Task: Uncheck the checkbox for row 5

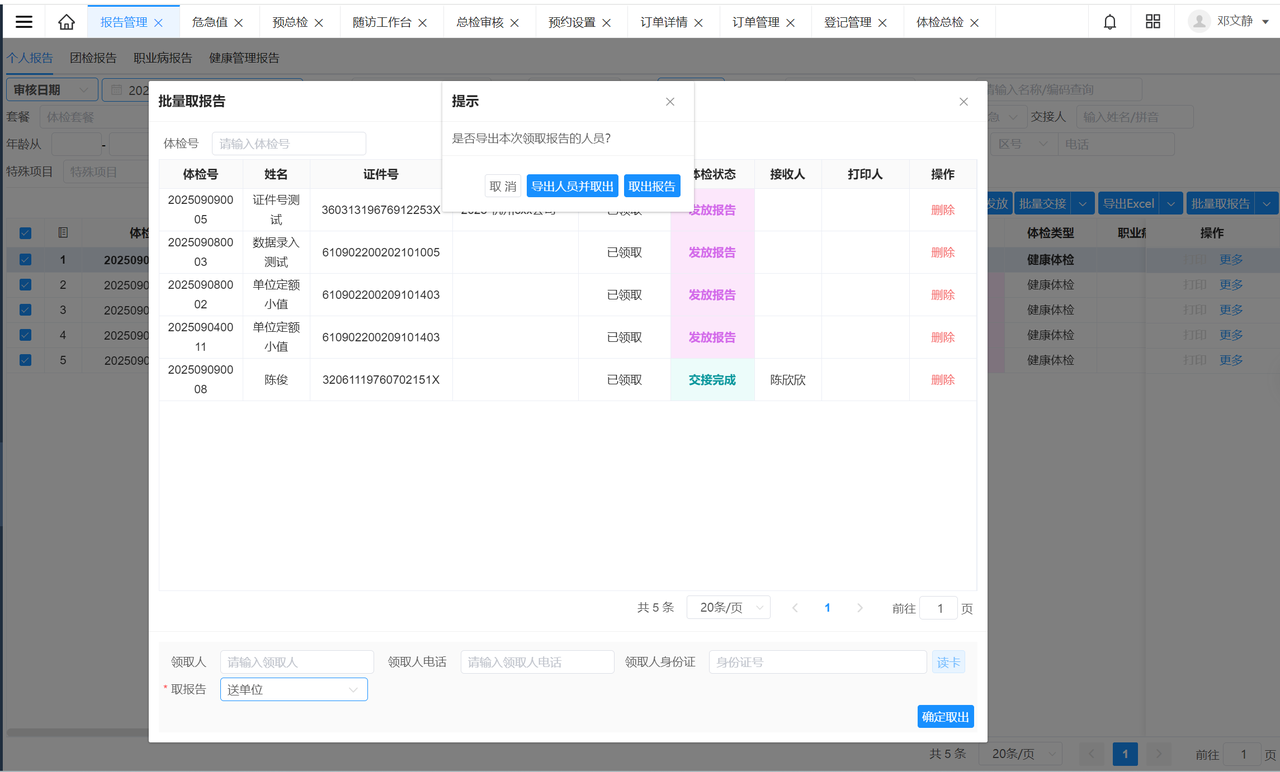Action: pyautogui.click(x=25, y=360)
